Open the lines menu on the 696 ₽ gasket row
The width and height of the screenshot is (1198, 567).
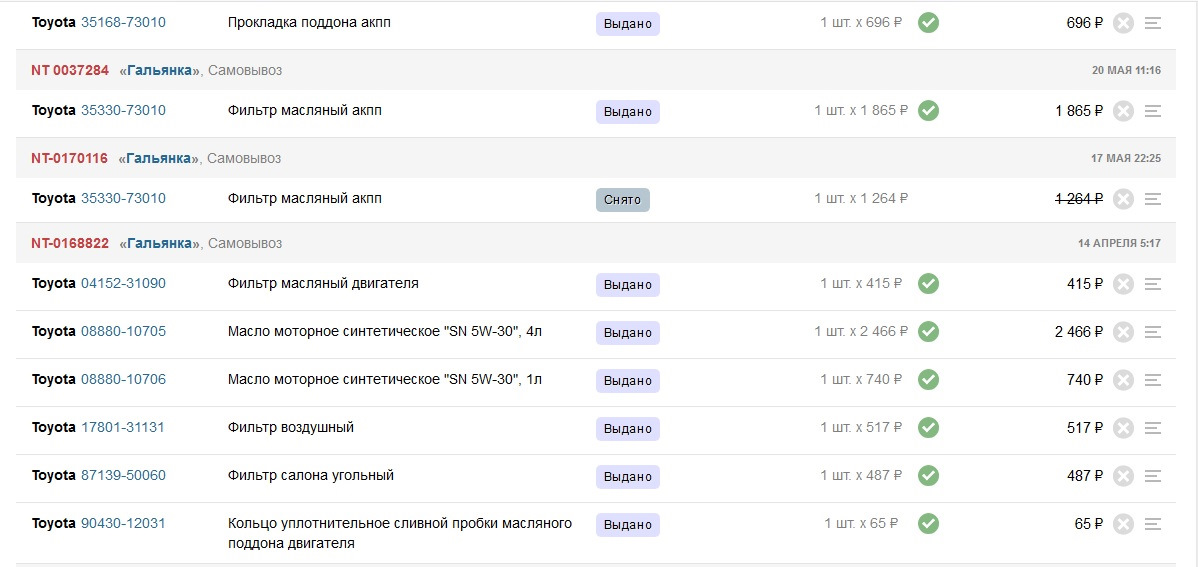click(x=1152, y=24)
